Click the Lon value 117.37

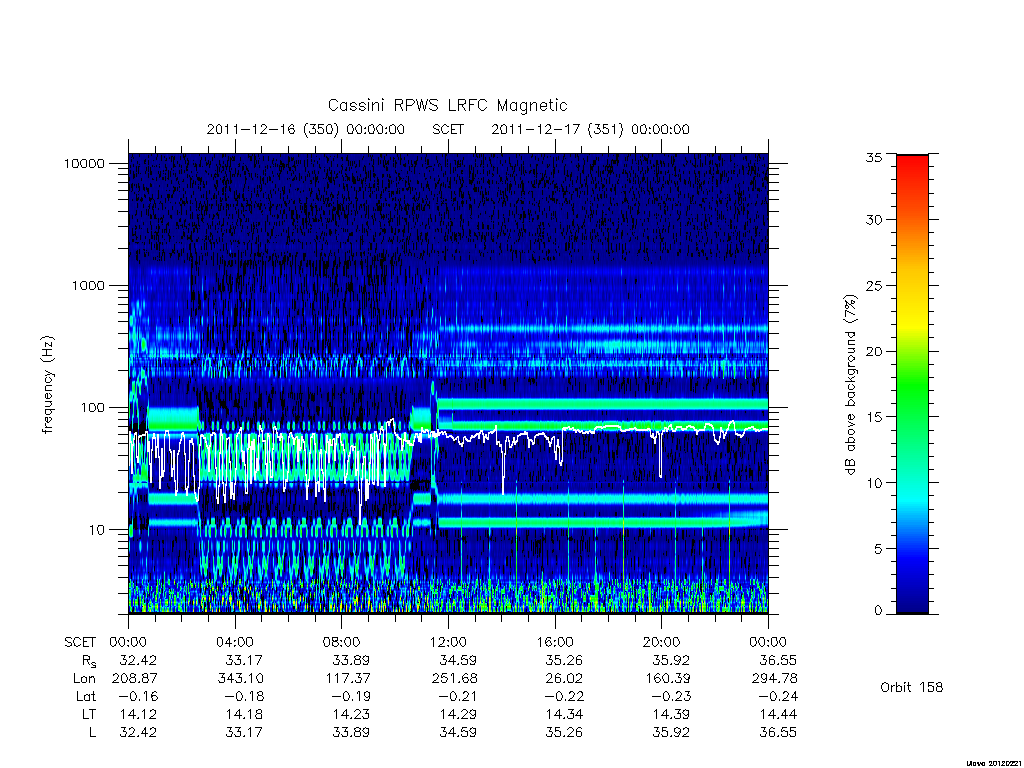[348, 679]
